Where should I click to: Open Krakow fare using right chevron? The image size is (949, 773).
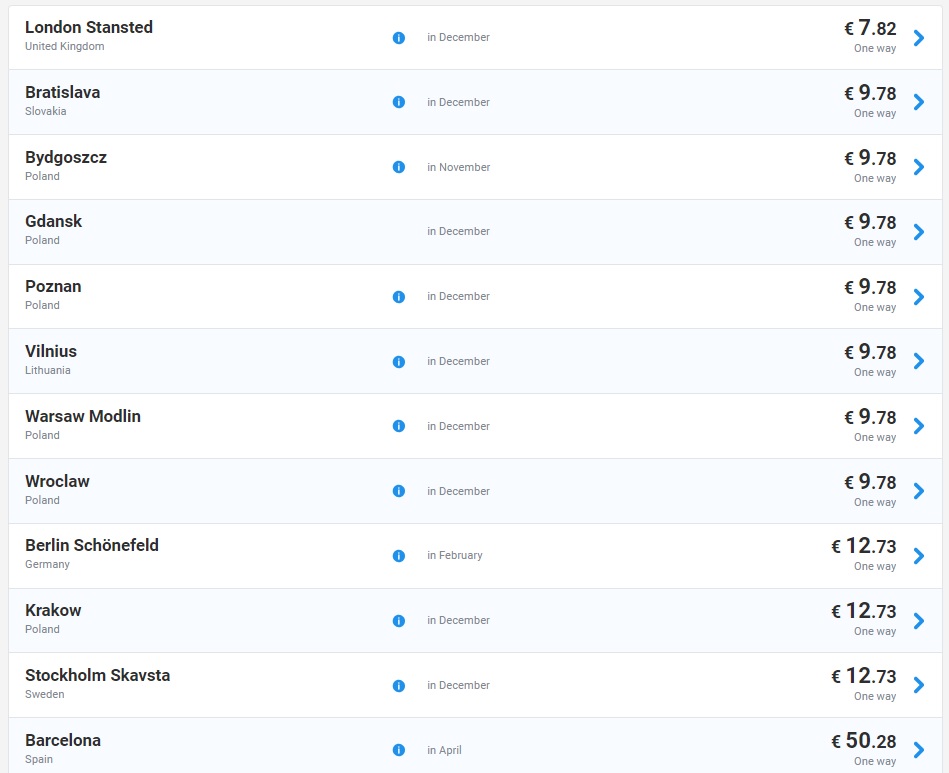(919, 621)
